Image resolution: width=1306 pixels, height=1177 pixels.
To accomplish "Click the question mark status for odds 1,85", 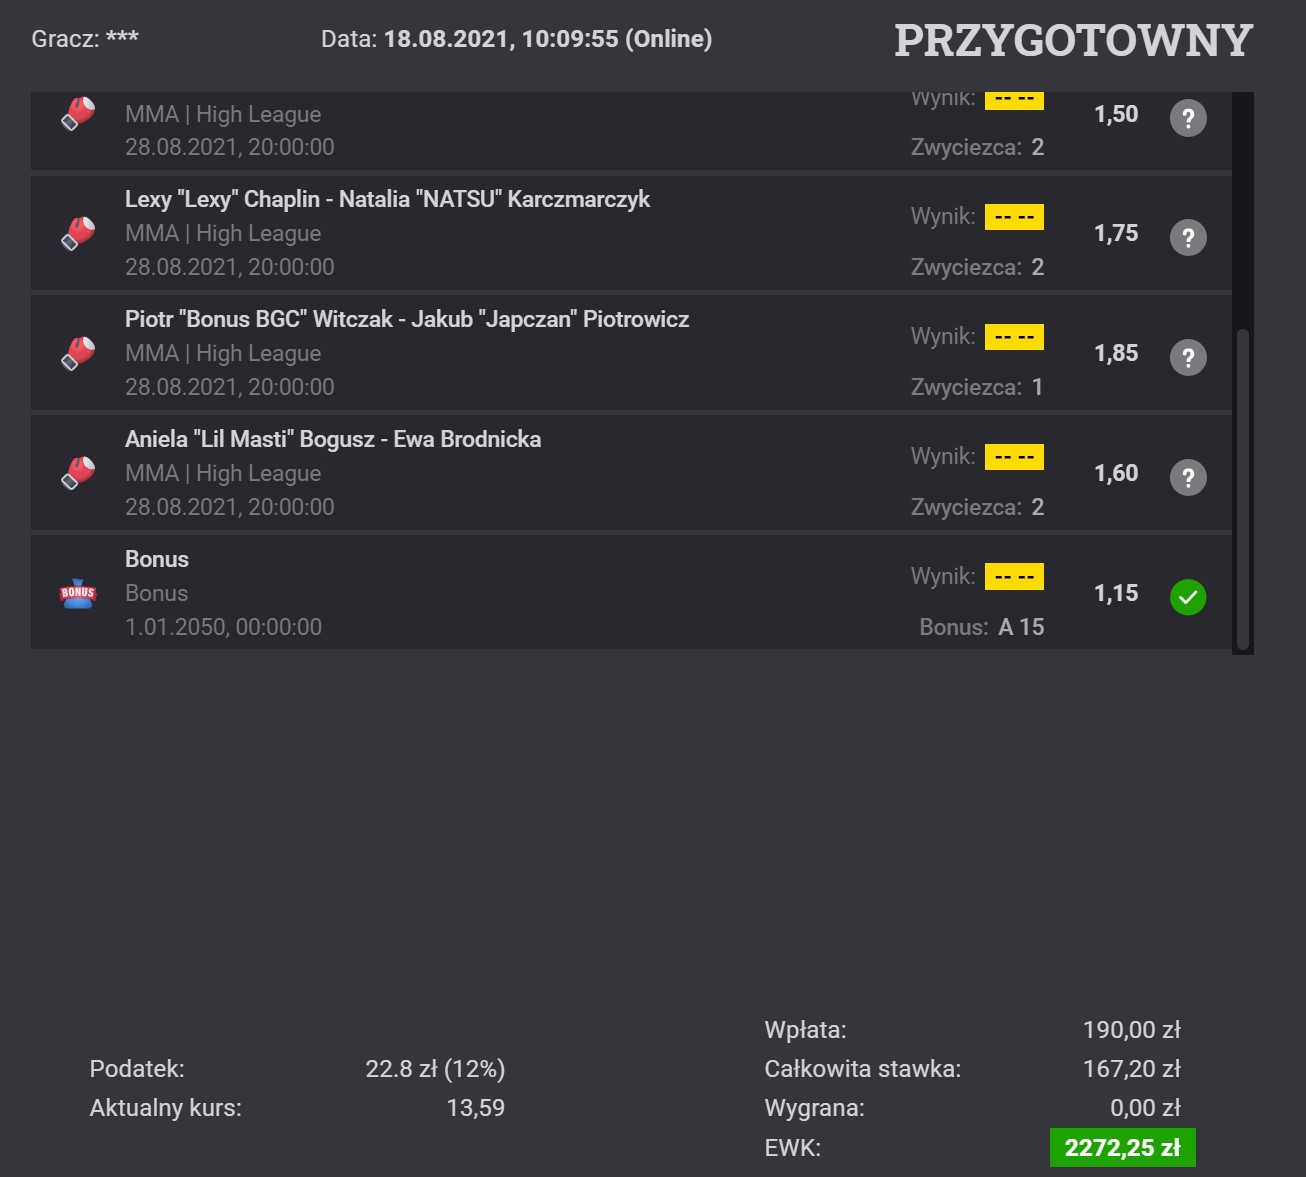I will (1188, 357).
